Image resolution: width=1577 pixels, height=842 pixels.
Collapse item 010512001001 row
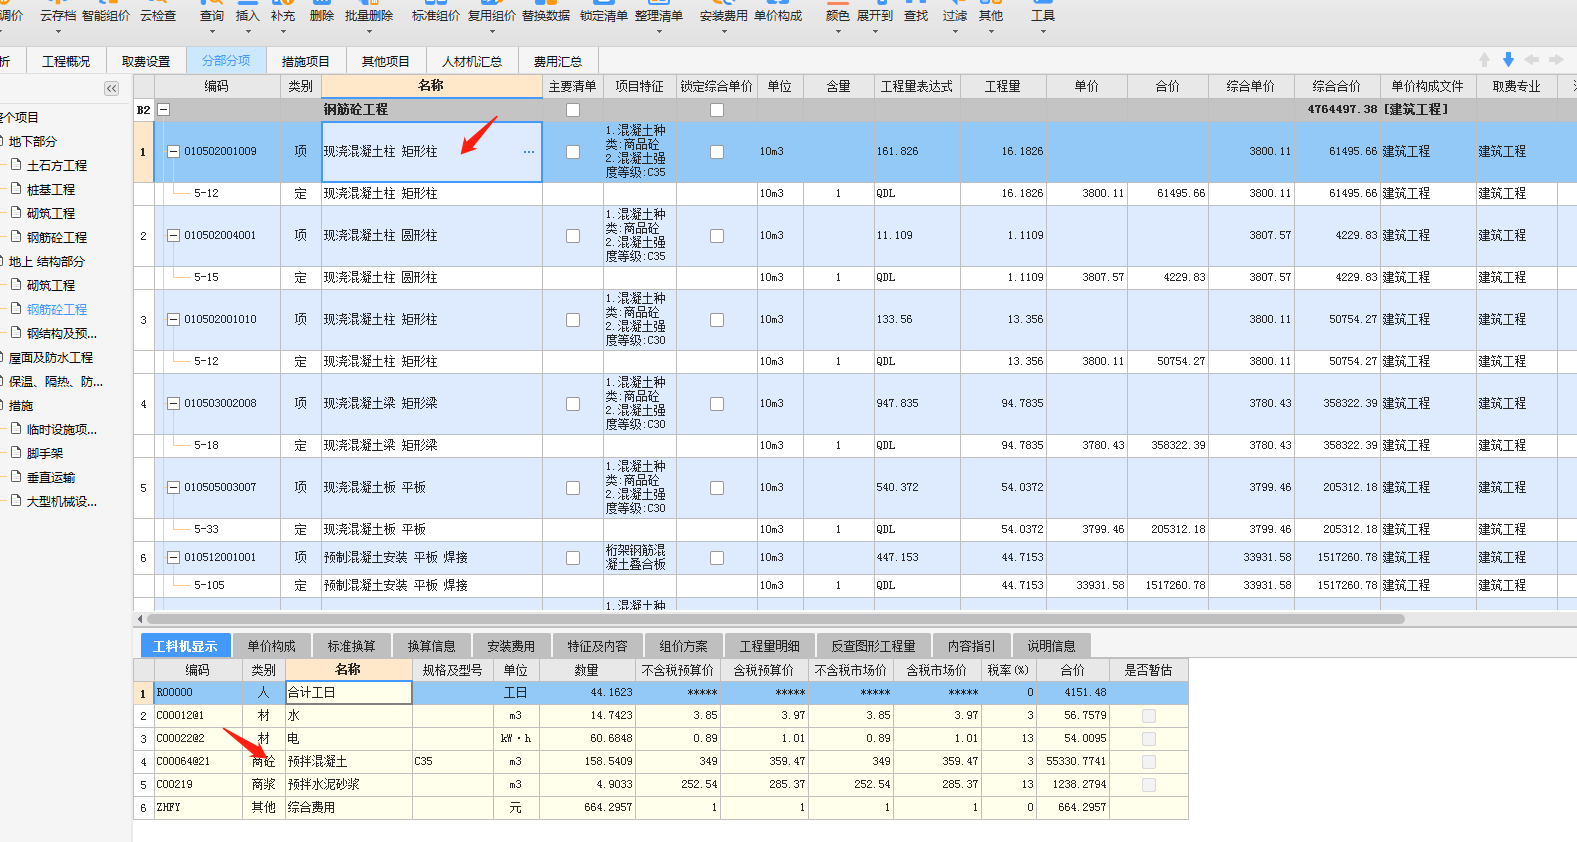click(x=173, y=558)
